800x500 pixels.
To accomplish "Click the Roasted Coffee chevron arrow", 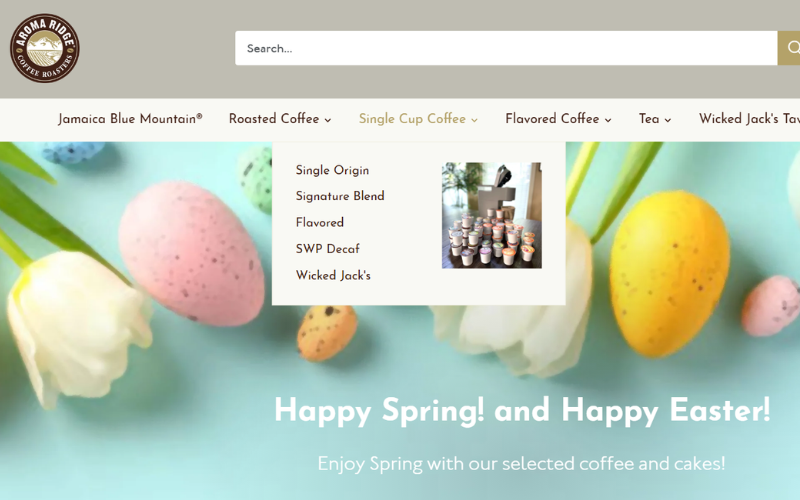I will click(328, 120).
